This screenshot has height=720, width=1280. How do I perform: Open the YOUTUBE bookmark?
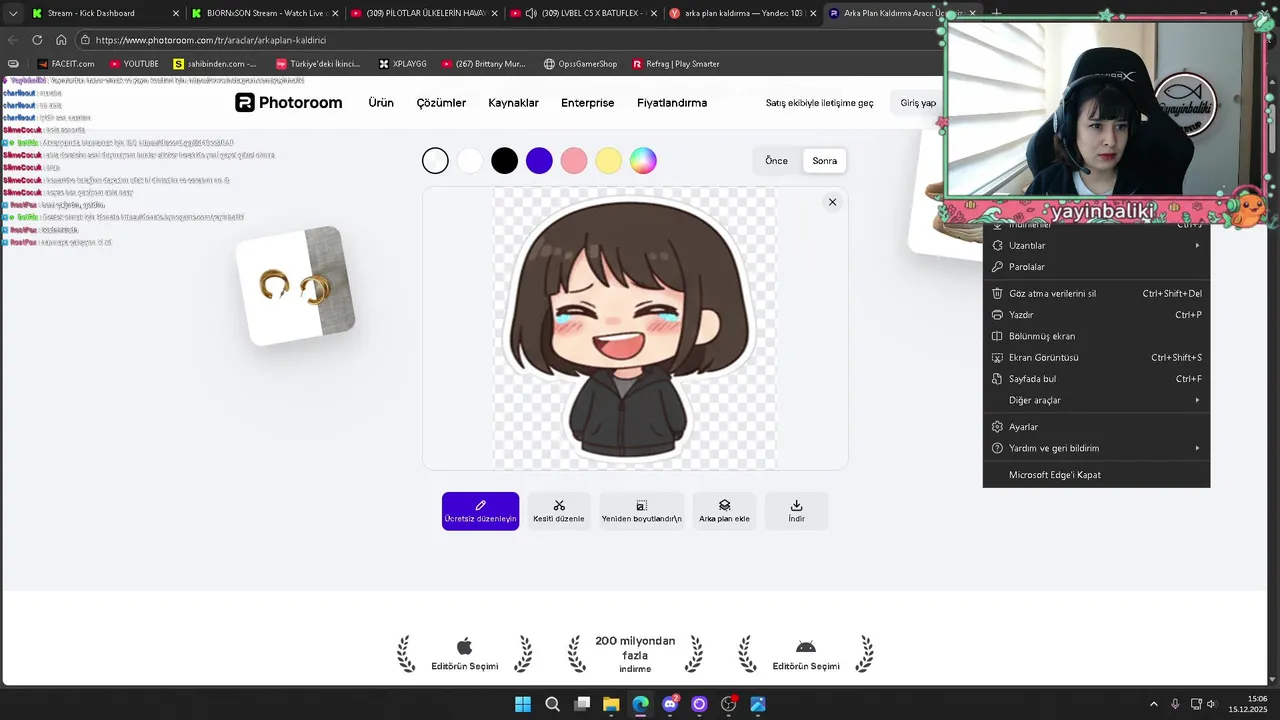[134, 64]
